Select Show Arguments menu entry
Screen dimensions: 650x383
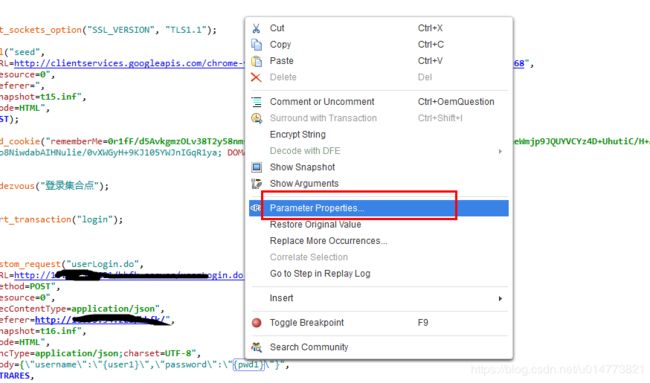378,183
